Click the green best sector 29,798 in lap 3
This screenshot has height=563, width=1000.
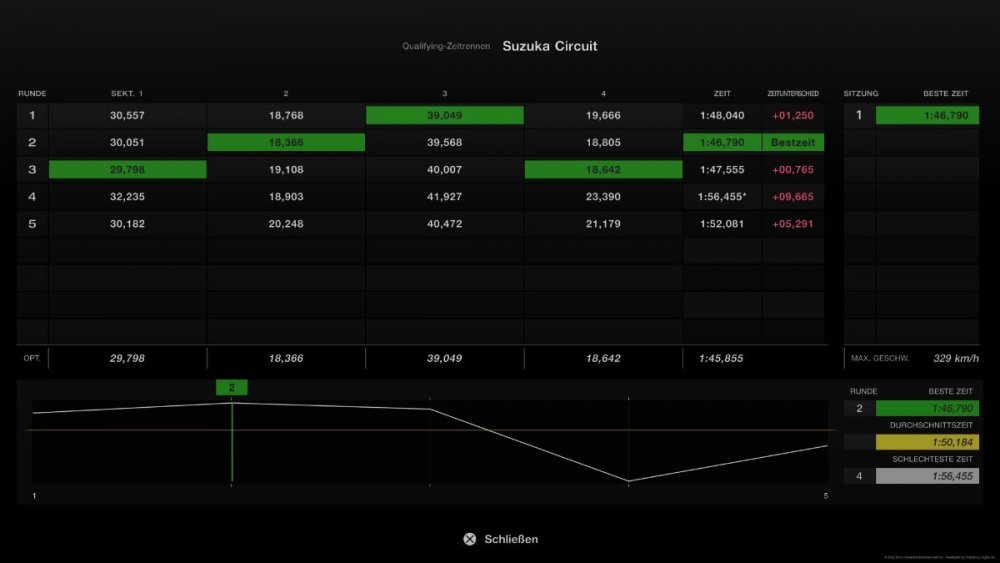pos(127,170)
